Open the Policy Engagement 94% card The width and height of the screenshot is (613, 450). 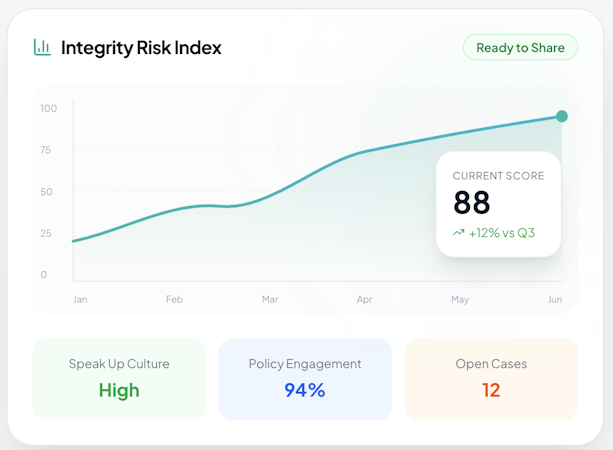point(305,379)
